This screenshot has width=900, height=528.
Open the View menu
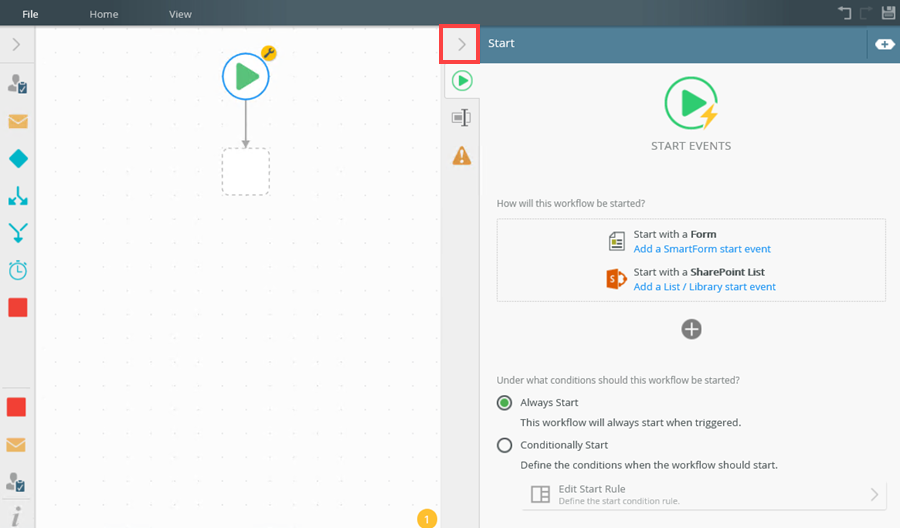tap(180, 14)
